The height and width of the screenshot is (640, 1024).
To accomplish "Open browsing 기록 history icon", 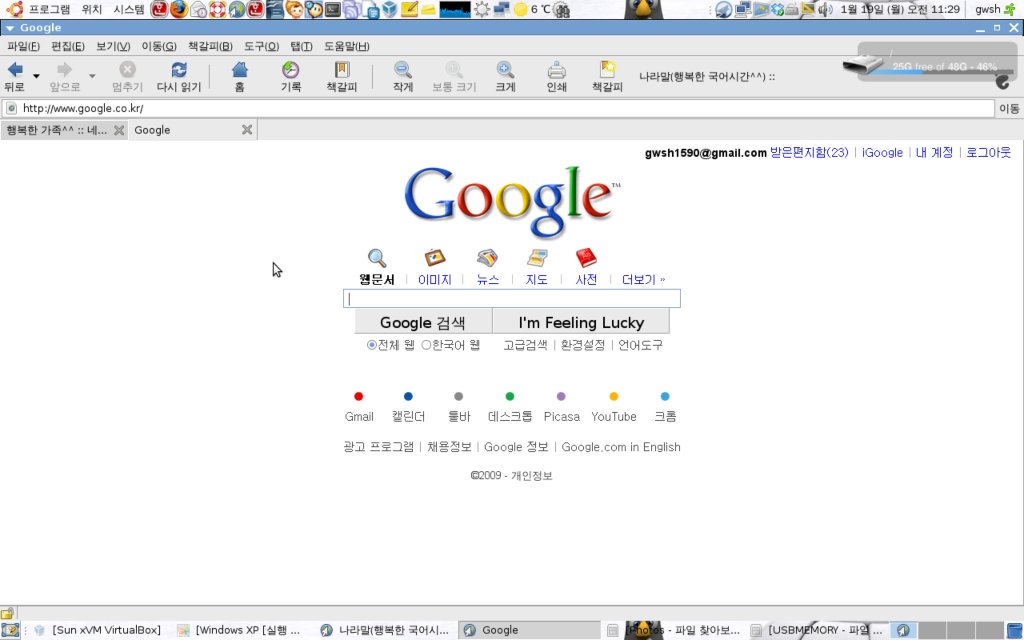I will click(x=291, y=70).
